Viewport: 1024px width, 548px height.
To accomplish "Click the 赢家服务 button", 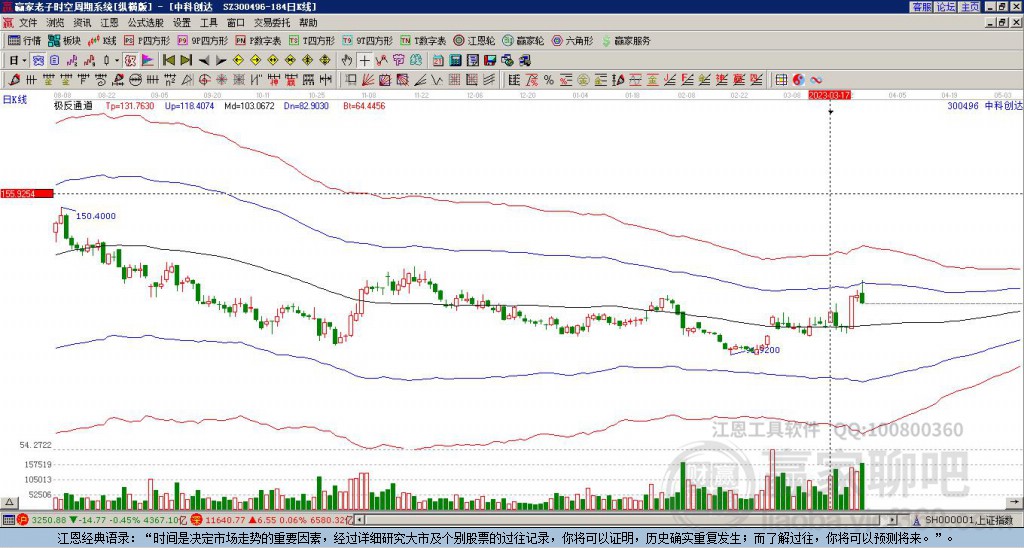I will 626,40.
